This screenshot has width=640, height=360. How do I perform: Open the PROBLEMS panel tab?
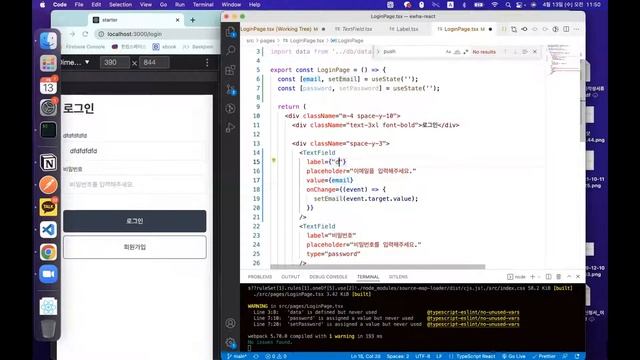coord(260,277)
